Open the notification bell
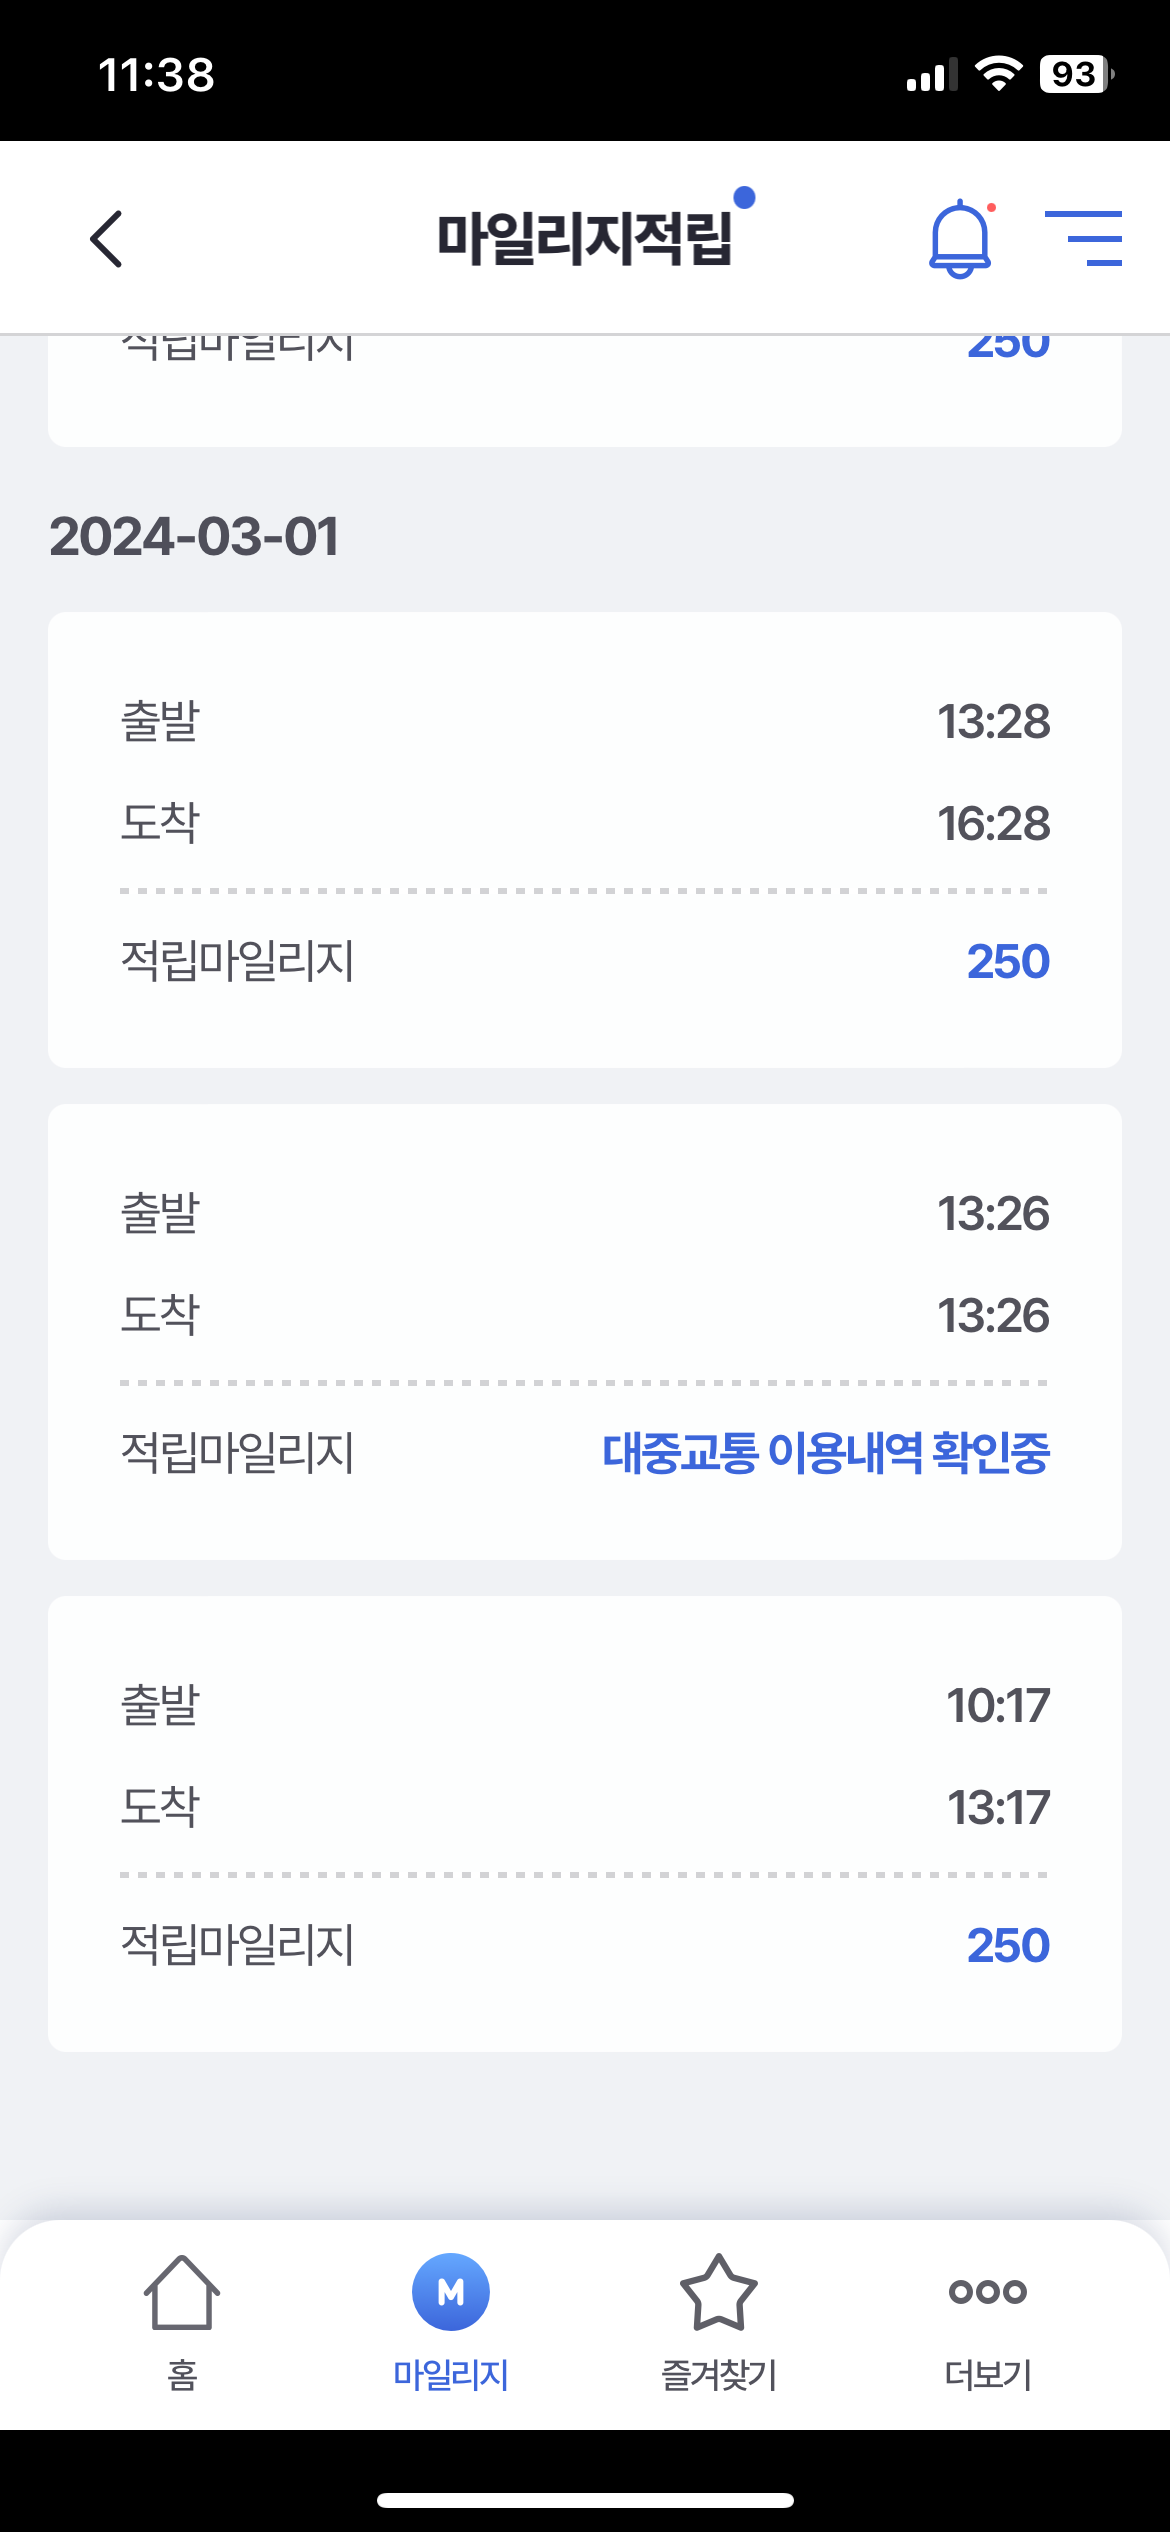The width and height of the screenshot is (1170, 2532). pyautogui.click(x=960, y=239)
